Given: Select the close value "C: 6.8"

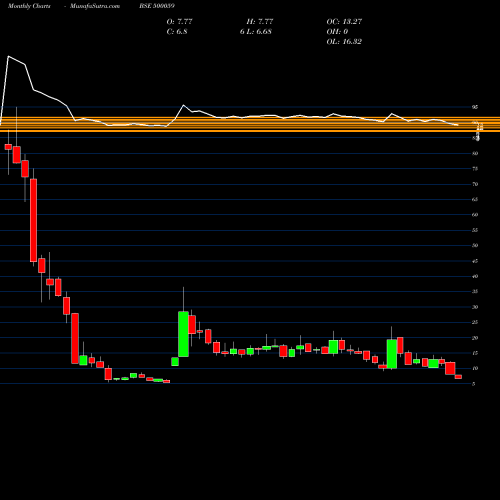Looking at the screenshot, I should [x=177, y=32].
